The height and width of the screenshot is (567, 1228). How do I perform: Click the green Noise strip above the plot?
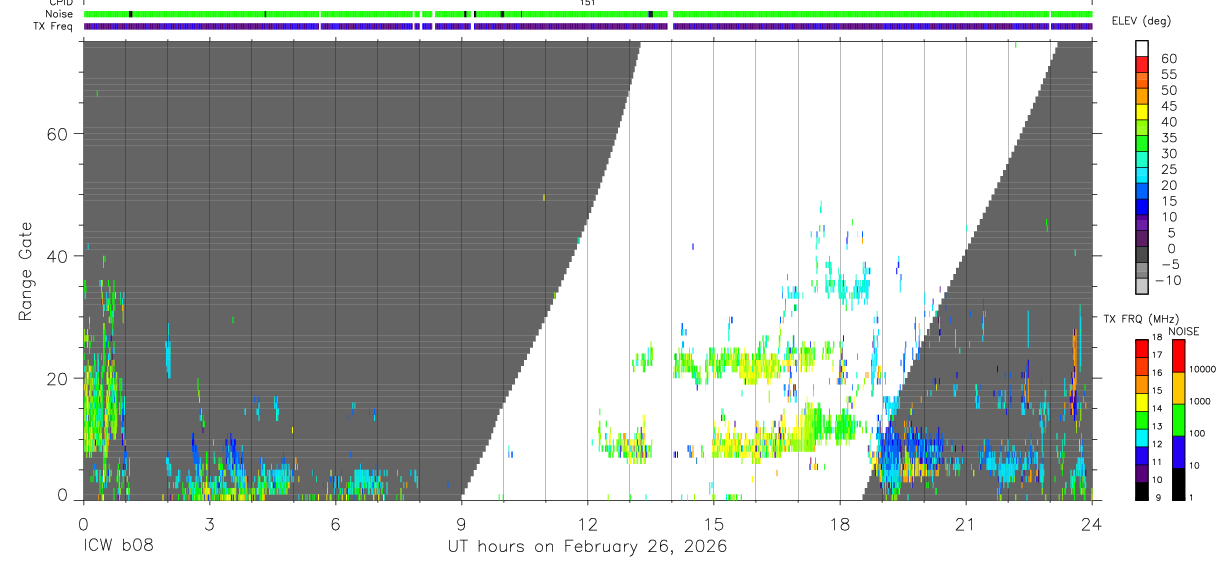coord(587,14)
